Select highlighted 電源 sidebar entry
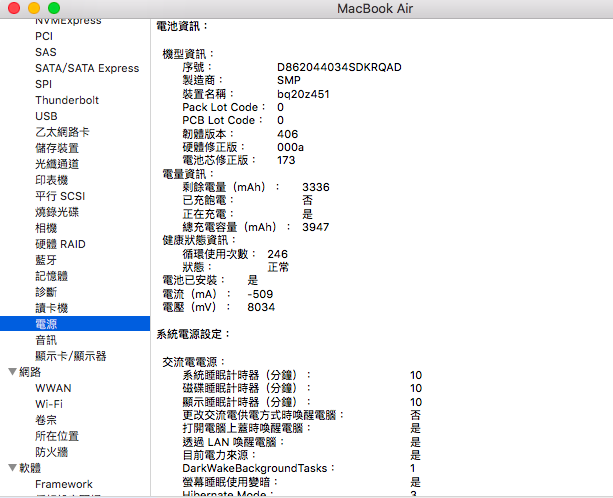This screenshot has height=498, width=613. point(75,324)
